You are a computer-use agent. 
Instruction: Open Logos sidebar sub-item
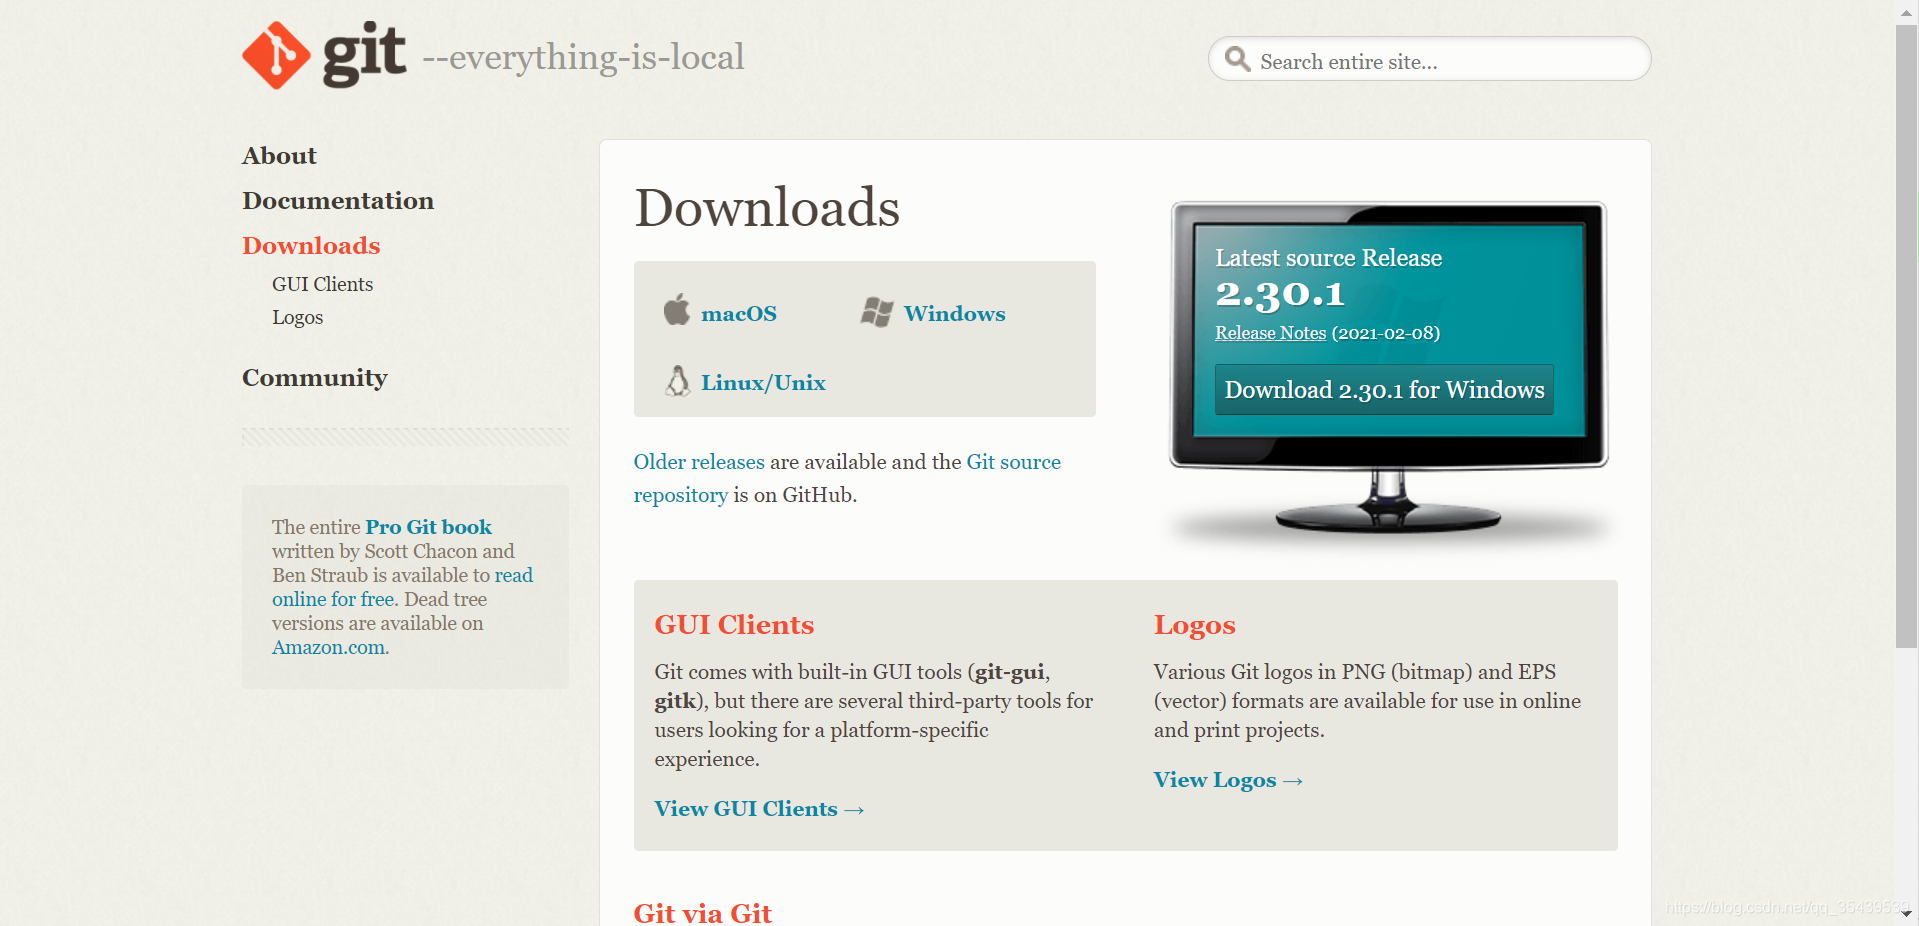[x=297, y=317]
